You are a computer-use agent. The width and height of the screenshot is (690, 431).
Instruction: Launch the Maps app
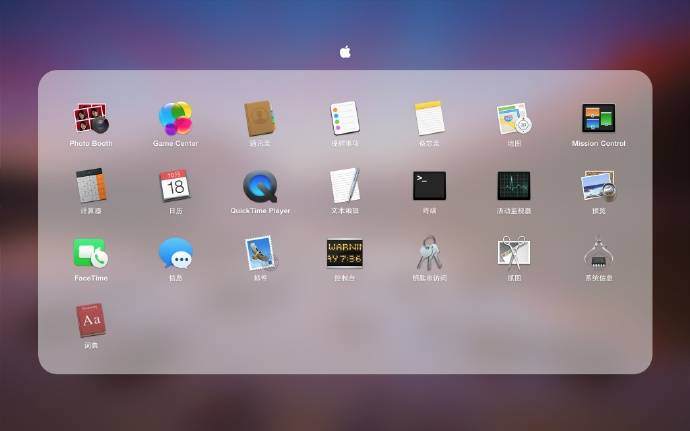514,118
